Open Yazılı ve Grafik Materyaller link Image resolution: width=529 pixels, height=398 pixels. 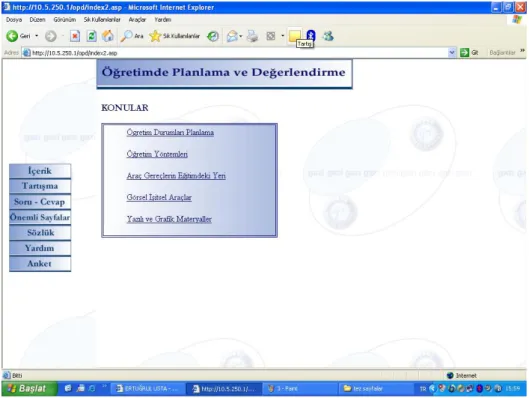click(x=169, y=219)
